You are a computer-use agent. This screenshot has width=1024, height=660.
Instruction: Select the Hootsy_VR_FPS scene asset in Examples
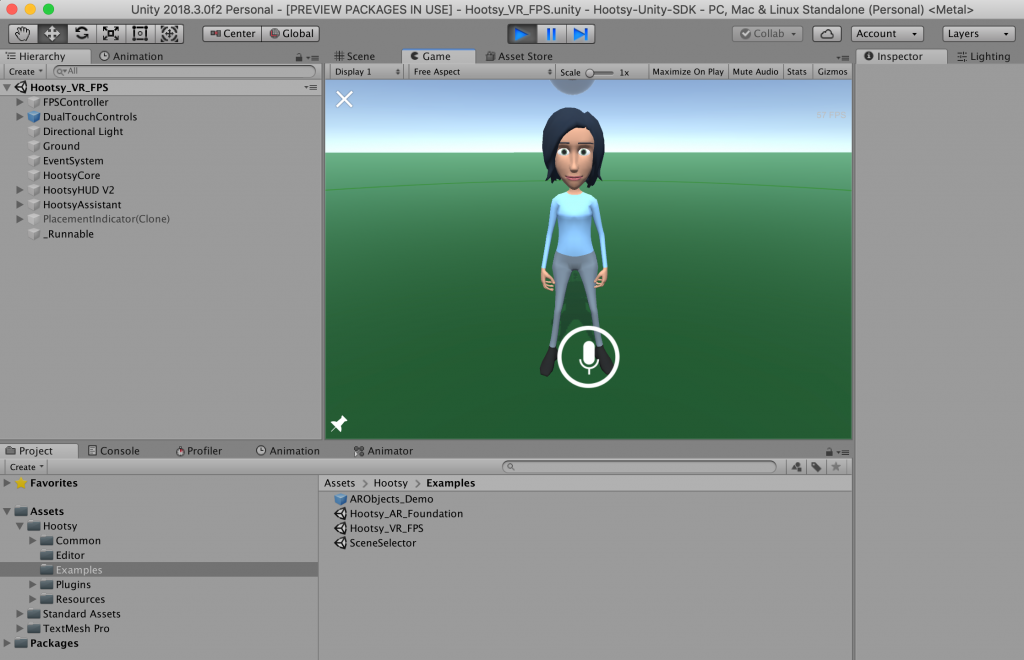(x=379, y=528)
